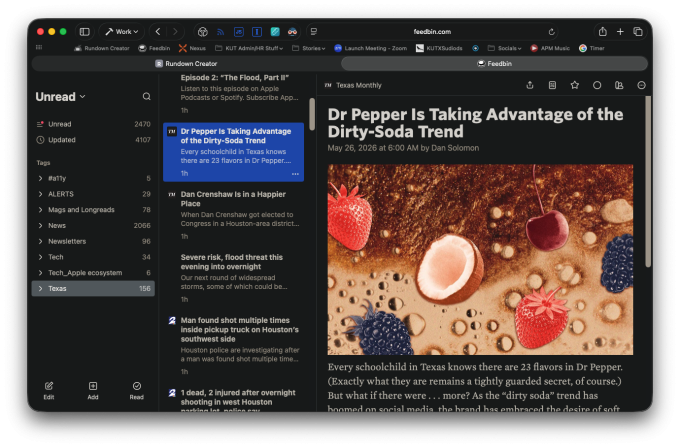Open Episode 2: The Flood, Part II entry
Image resolution: width=680 pixels, height=448 pixels.
pyautogui.click(x=233, y=95)
